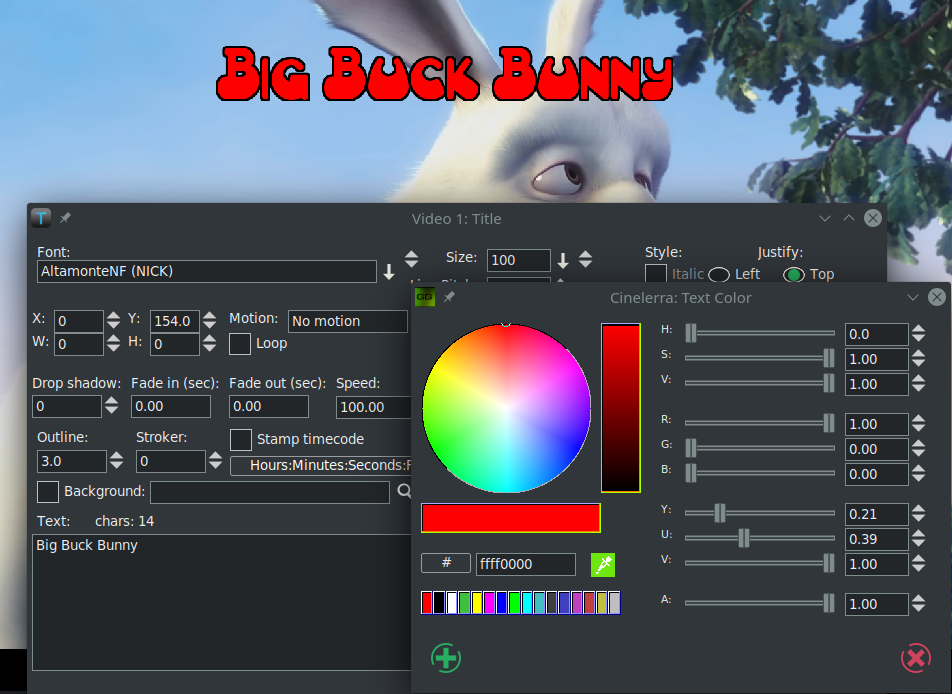The image size is (952, 694).
Task: Click the # hex color button
Action: [446, 564]
